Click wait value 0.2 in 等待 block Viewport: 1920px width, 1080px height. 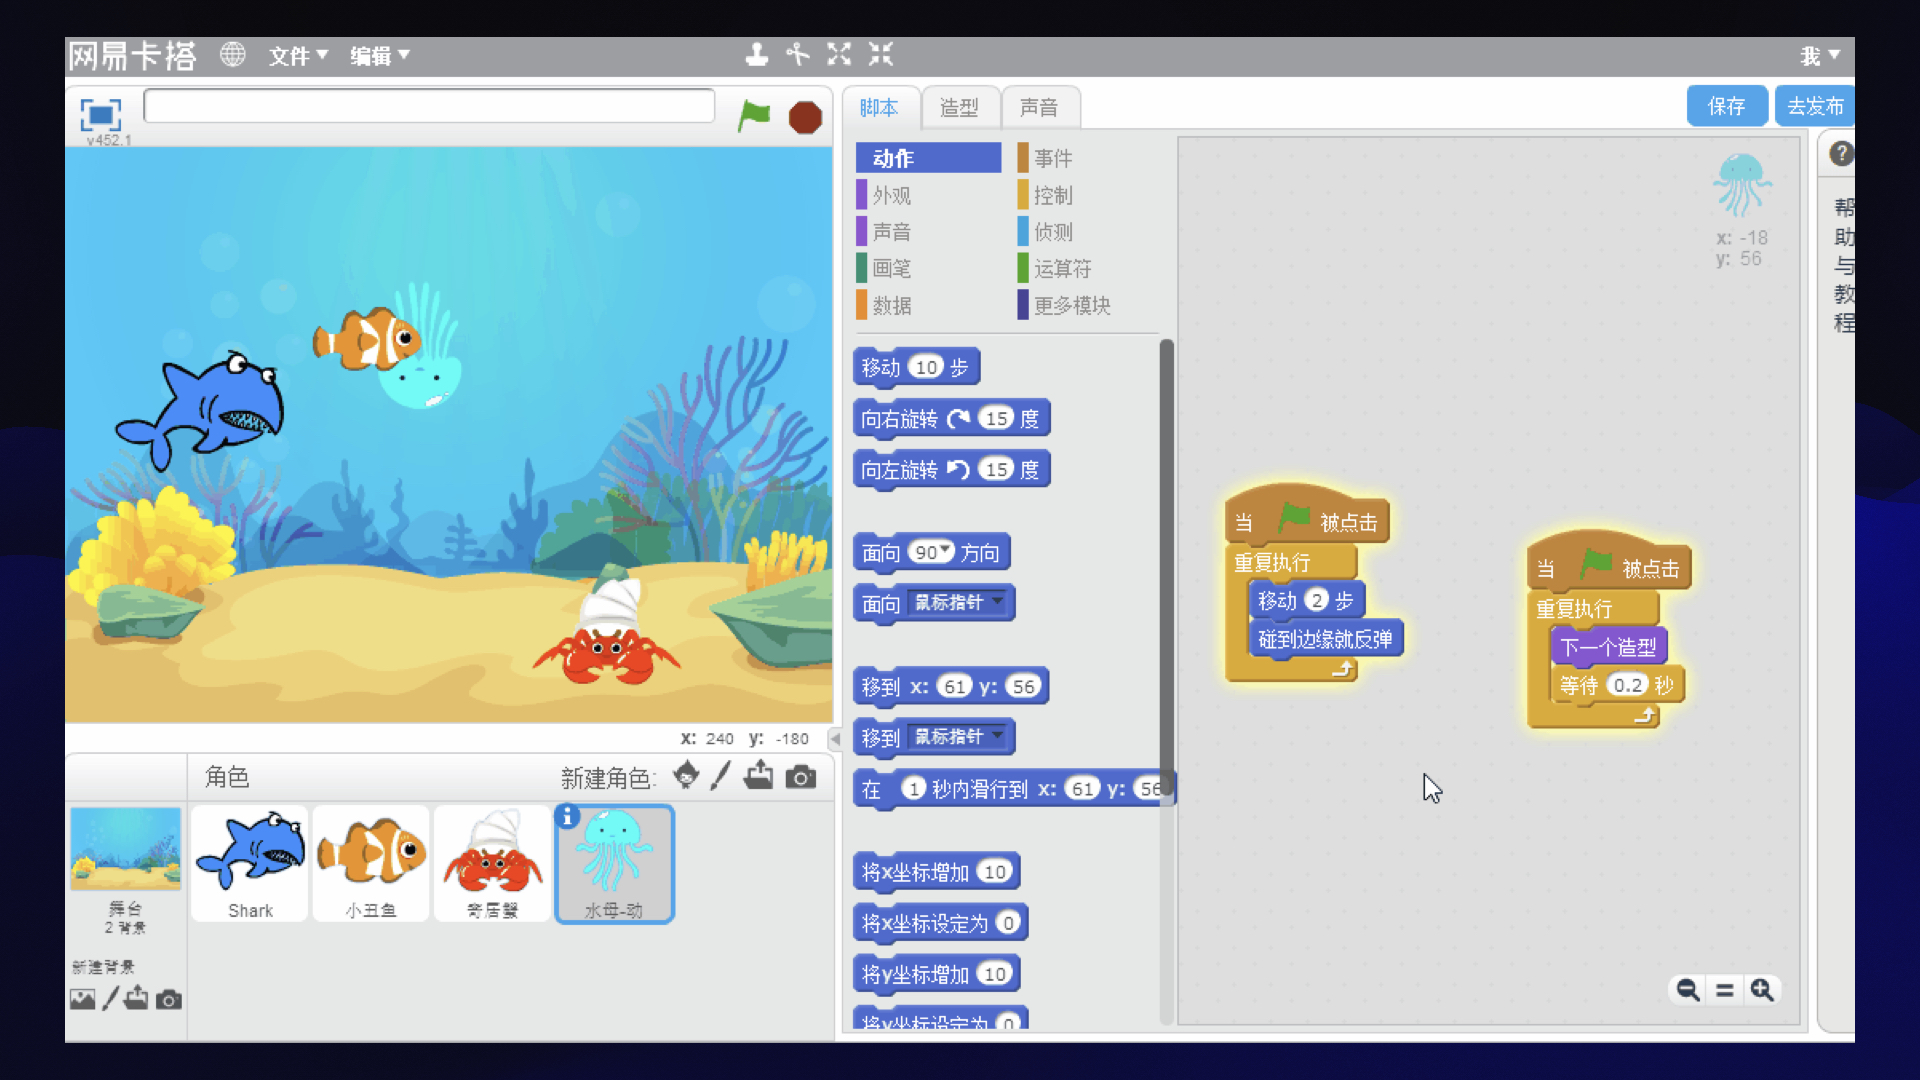click(x=1627, y=685)
